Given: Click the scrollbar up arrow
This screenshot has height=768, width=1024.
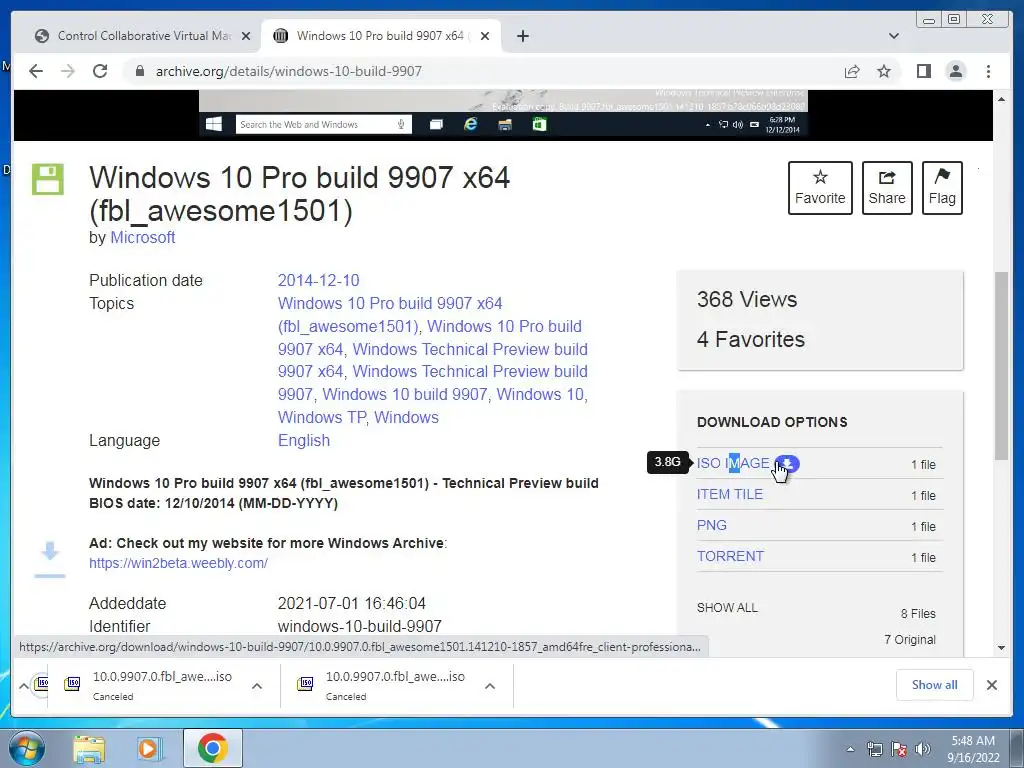Looking at the screenshot, I should coord(1001,99).
